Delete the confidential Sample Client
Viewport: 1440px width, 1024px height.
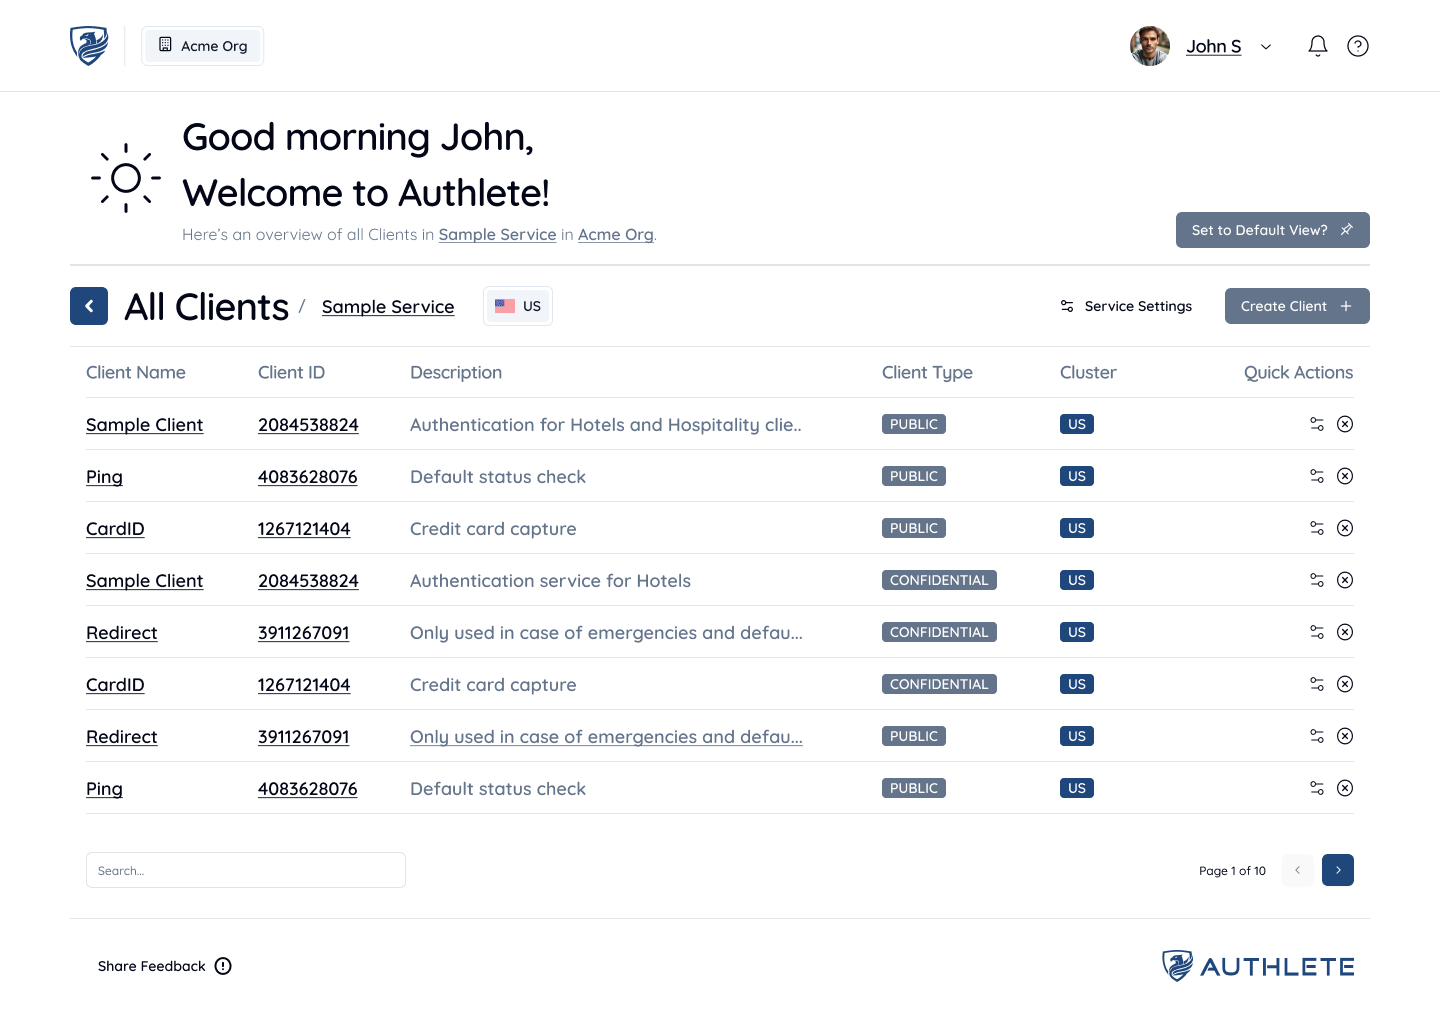click(x=1345, y=580)
